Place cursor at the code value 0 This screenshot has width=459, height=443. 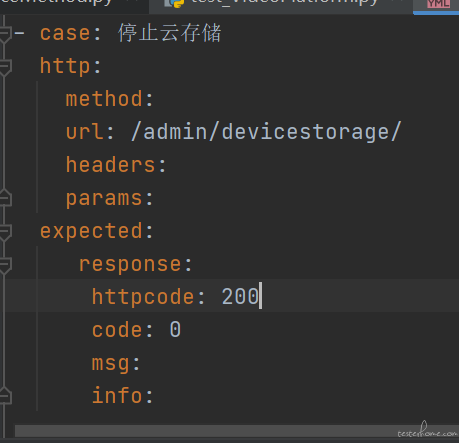(175, 330)
